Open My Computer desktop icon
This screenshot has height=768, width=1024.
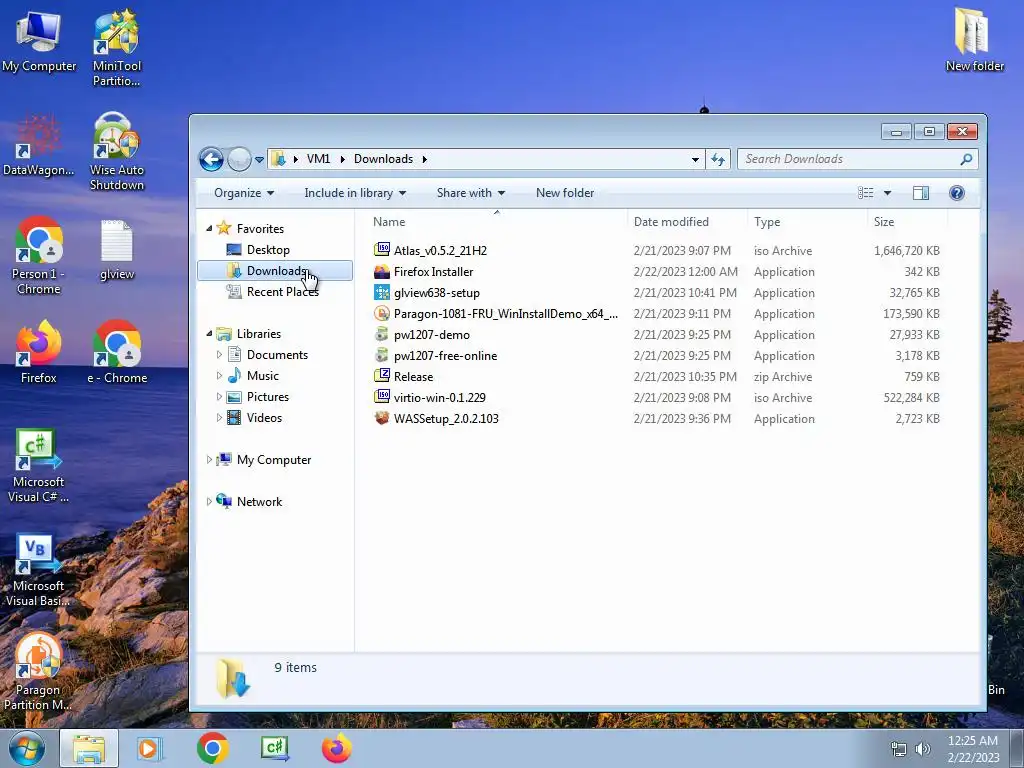tap(39, 43)
